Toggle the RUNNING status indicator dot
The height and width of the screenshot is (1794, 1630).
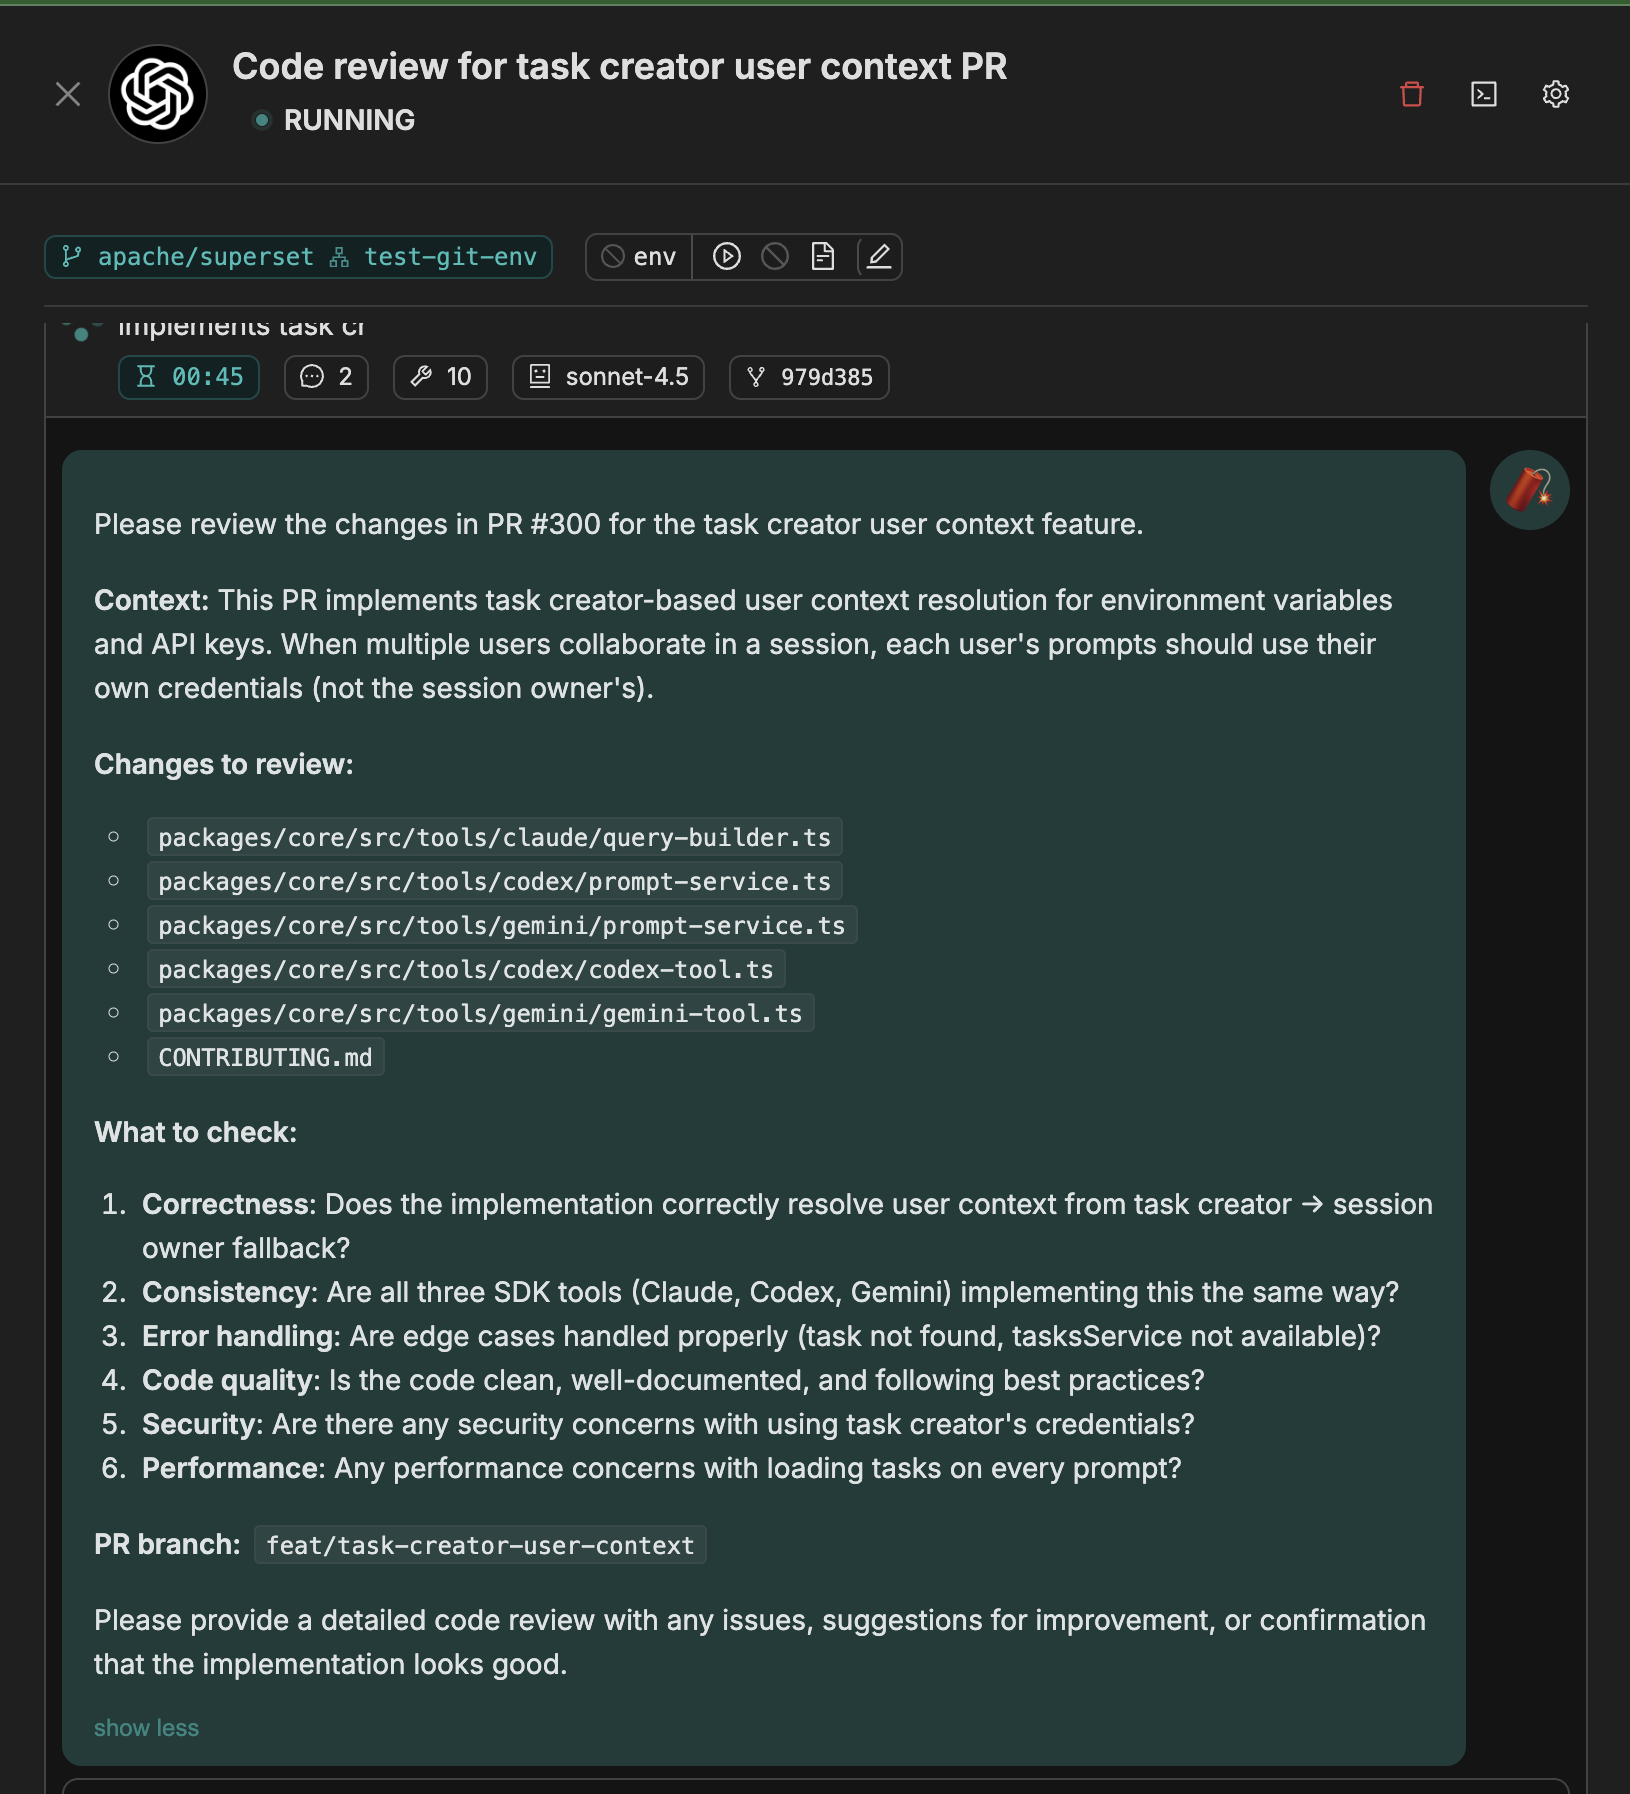click(x=264, y=120)
